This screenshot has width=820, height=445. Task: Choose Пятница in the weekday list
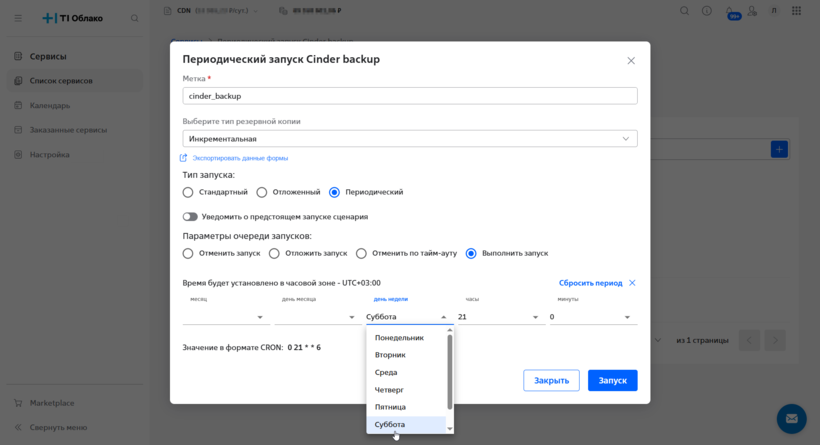[x=390, y=407]
